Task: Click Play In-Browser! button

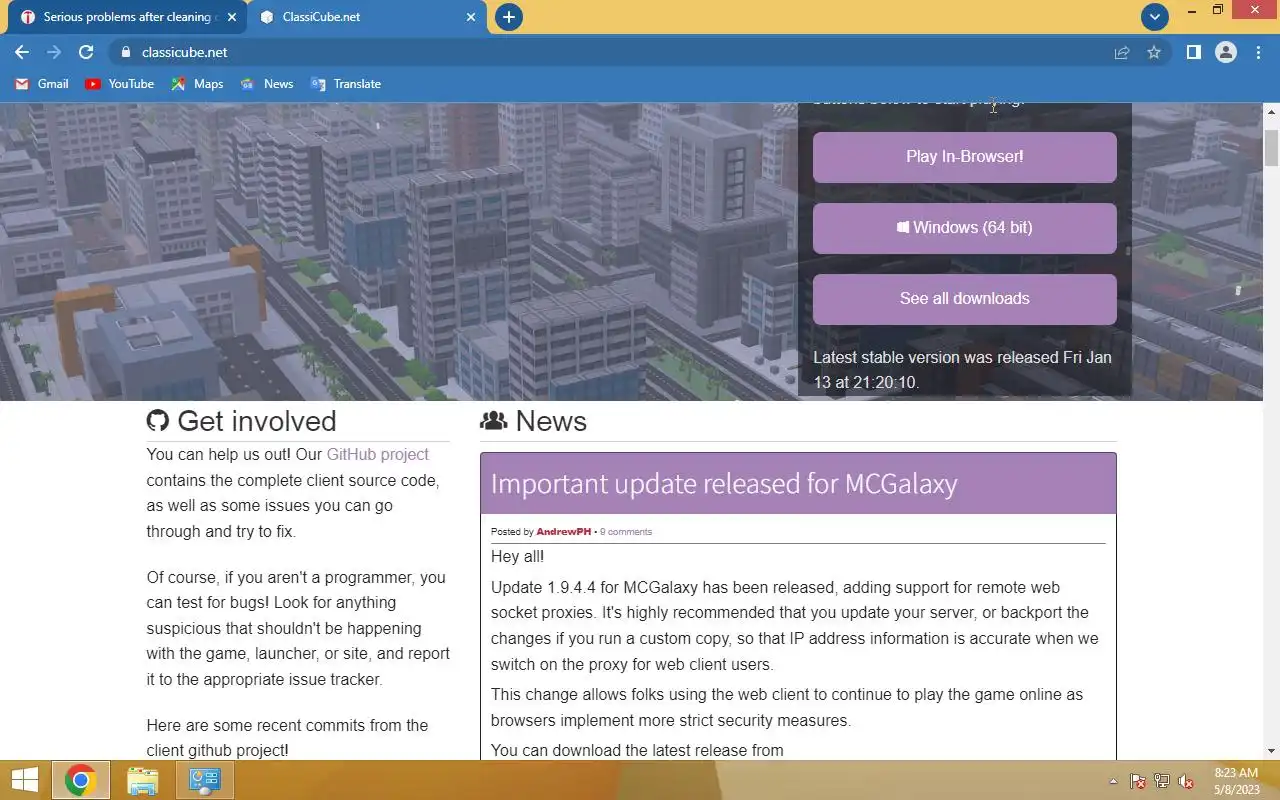Action: coord(964,157)
